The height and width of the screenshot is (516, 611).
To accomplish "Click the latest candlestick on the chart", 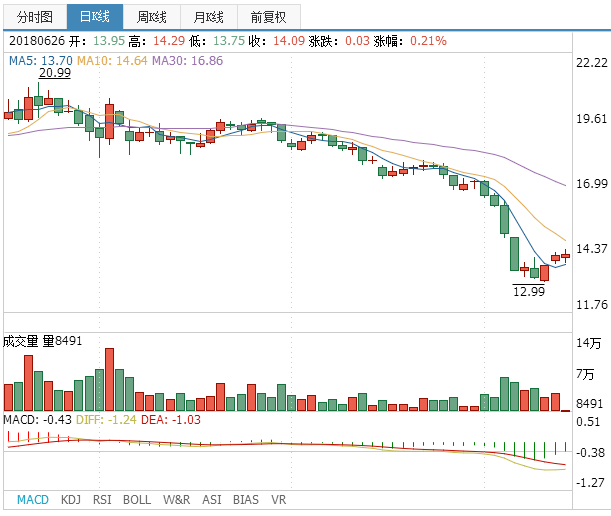I will [x=565, y=256].
